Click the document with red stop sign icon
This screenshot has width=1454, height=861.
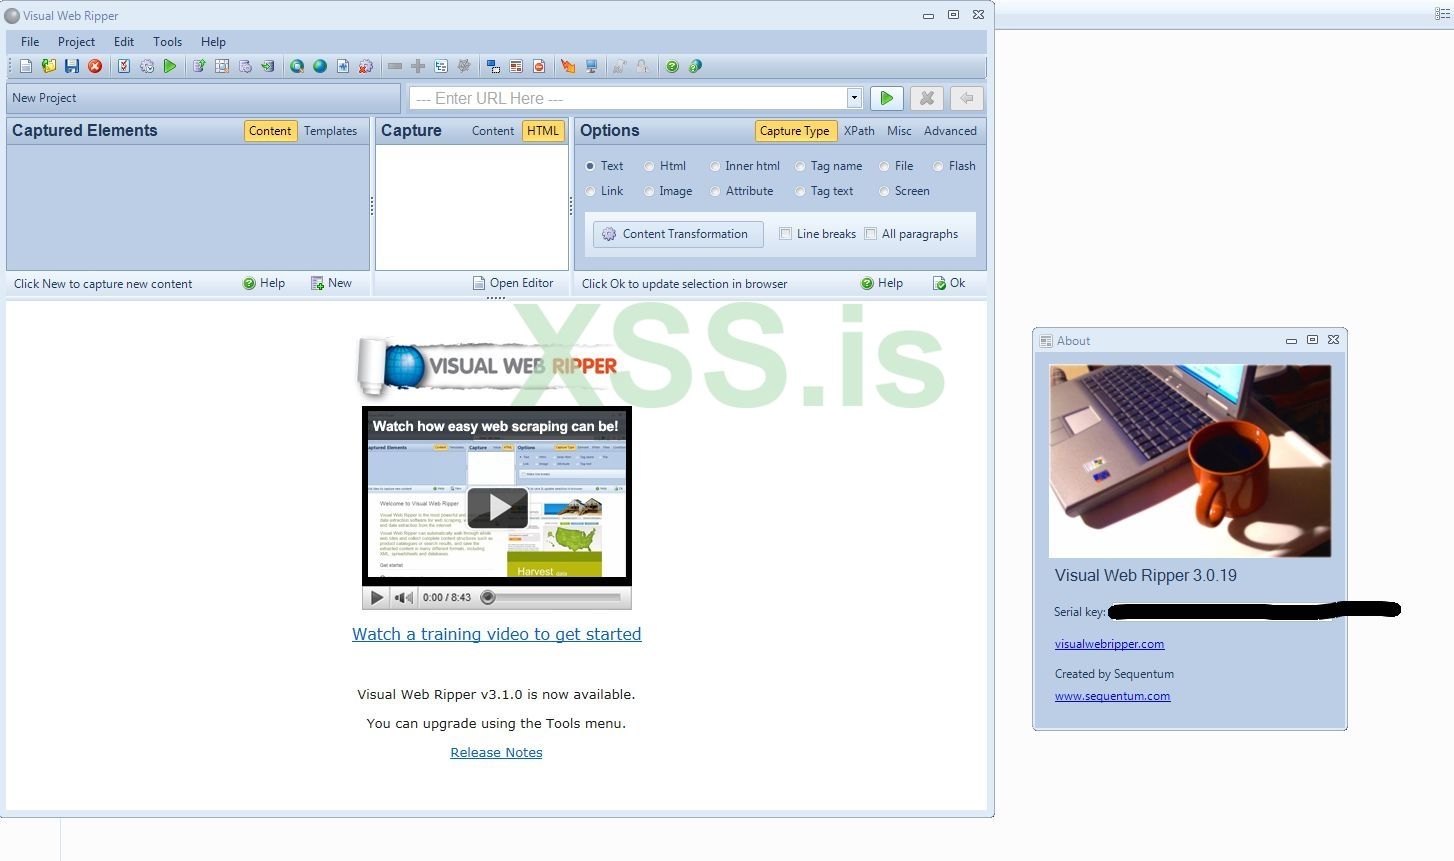[539, 66]
